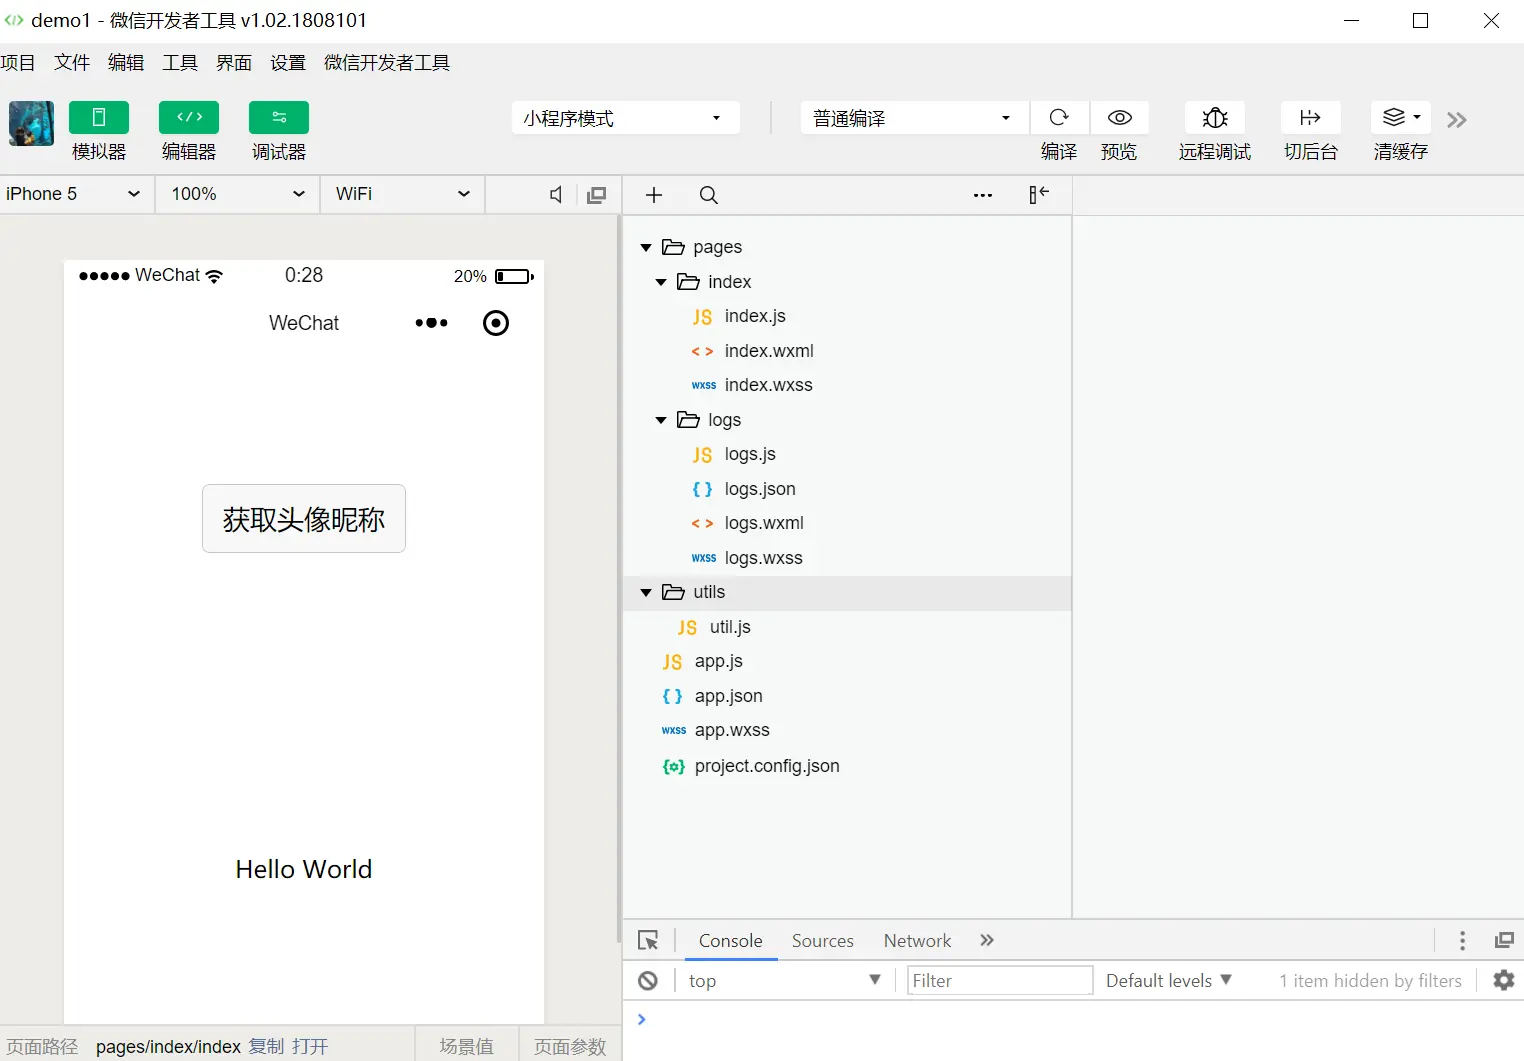Detach the simulator into separate window
This screenshot has height=1061, width=1524.
pyautogui.click(x=597, y=195)
